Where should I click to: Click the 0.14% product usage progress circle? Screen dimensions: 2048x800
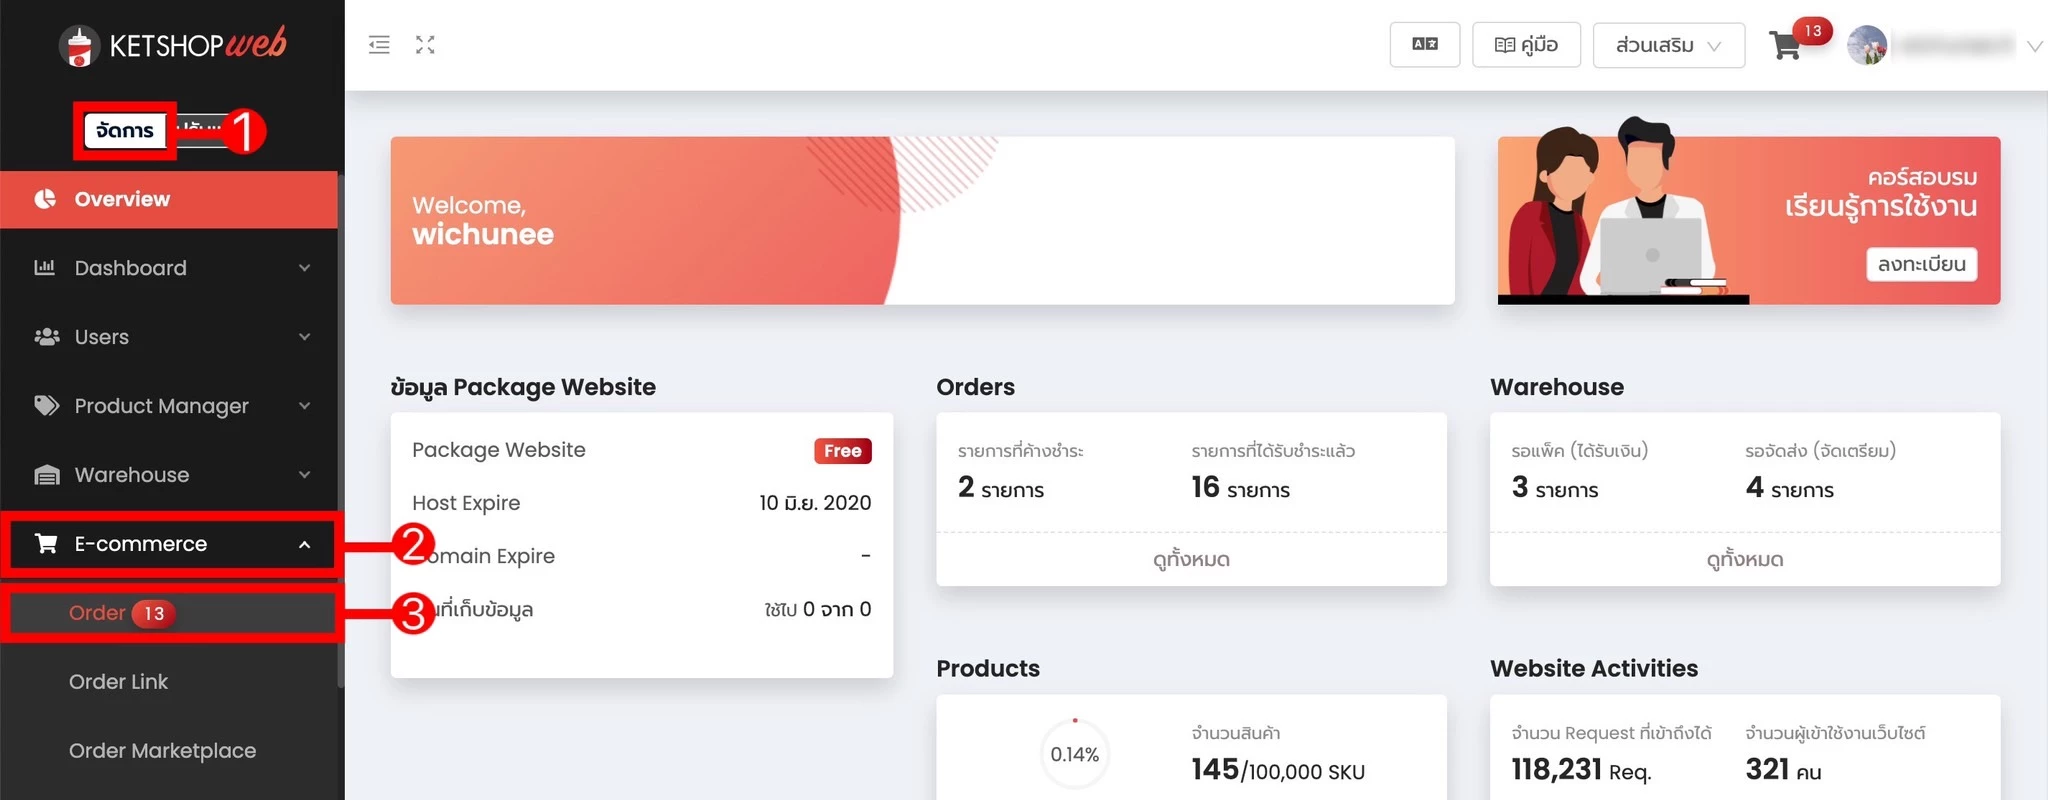pyautogui.click(x=1074, y=755)
